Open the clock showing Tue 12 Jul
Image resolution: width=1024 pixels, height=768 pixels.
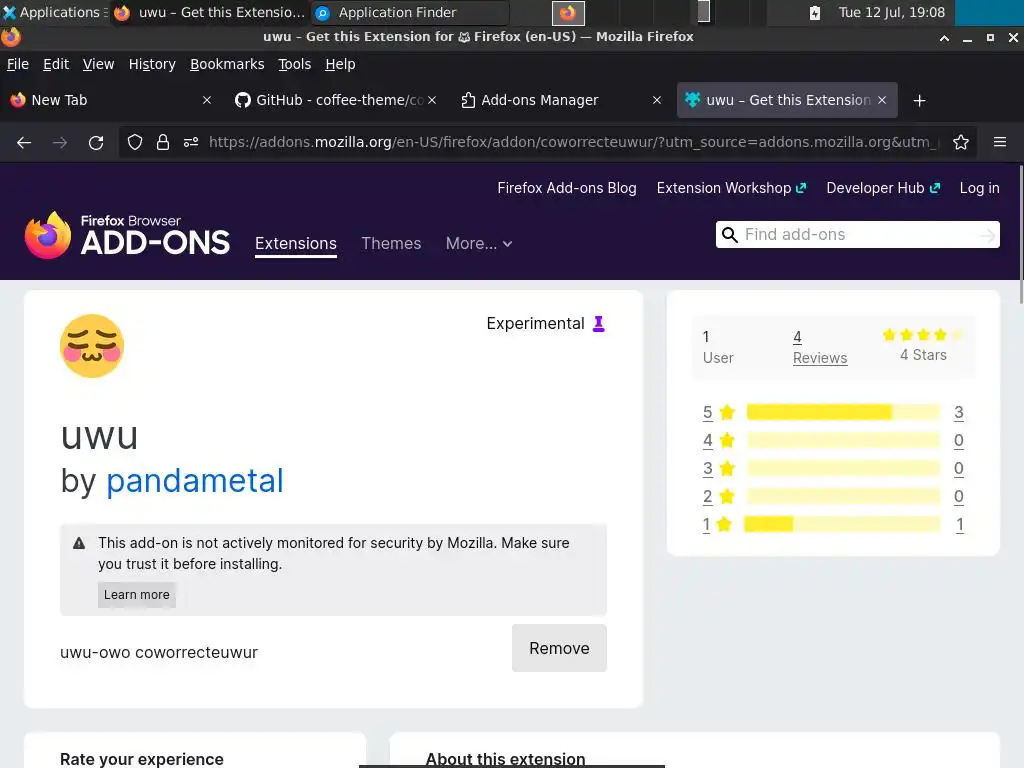[891, 12]
